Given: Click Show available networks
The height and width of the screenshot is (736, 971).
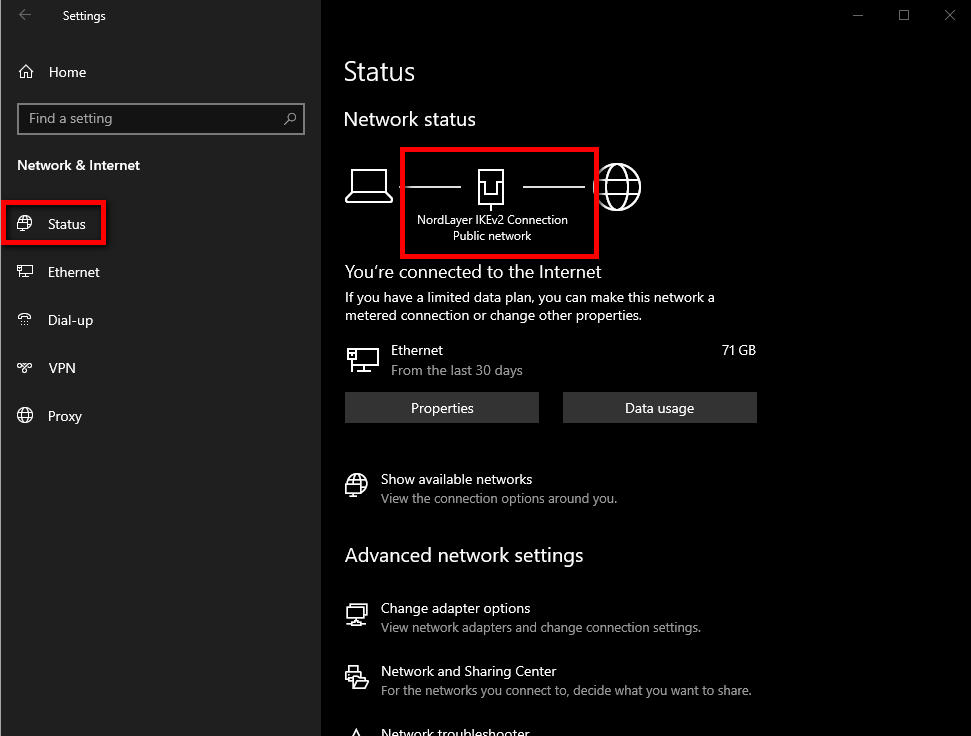Looking at the screenshot, I should click(456, 479).
